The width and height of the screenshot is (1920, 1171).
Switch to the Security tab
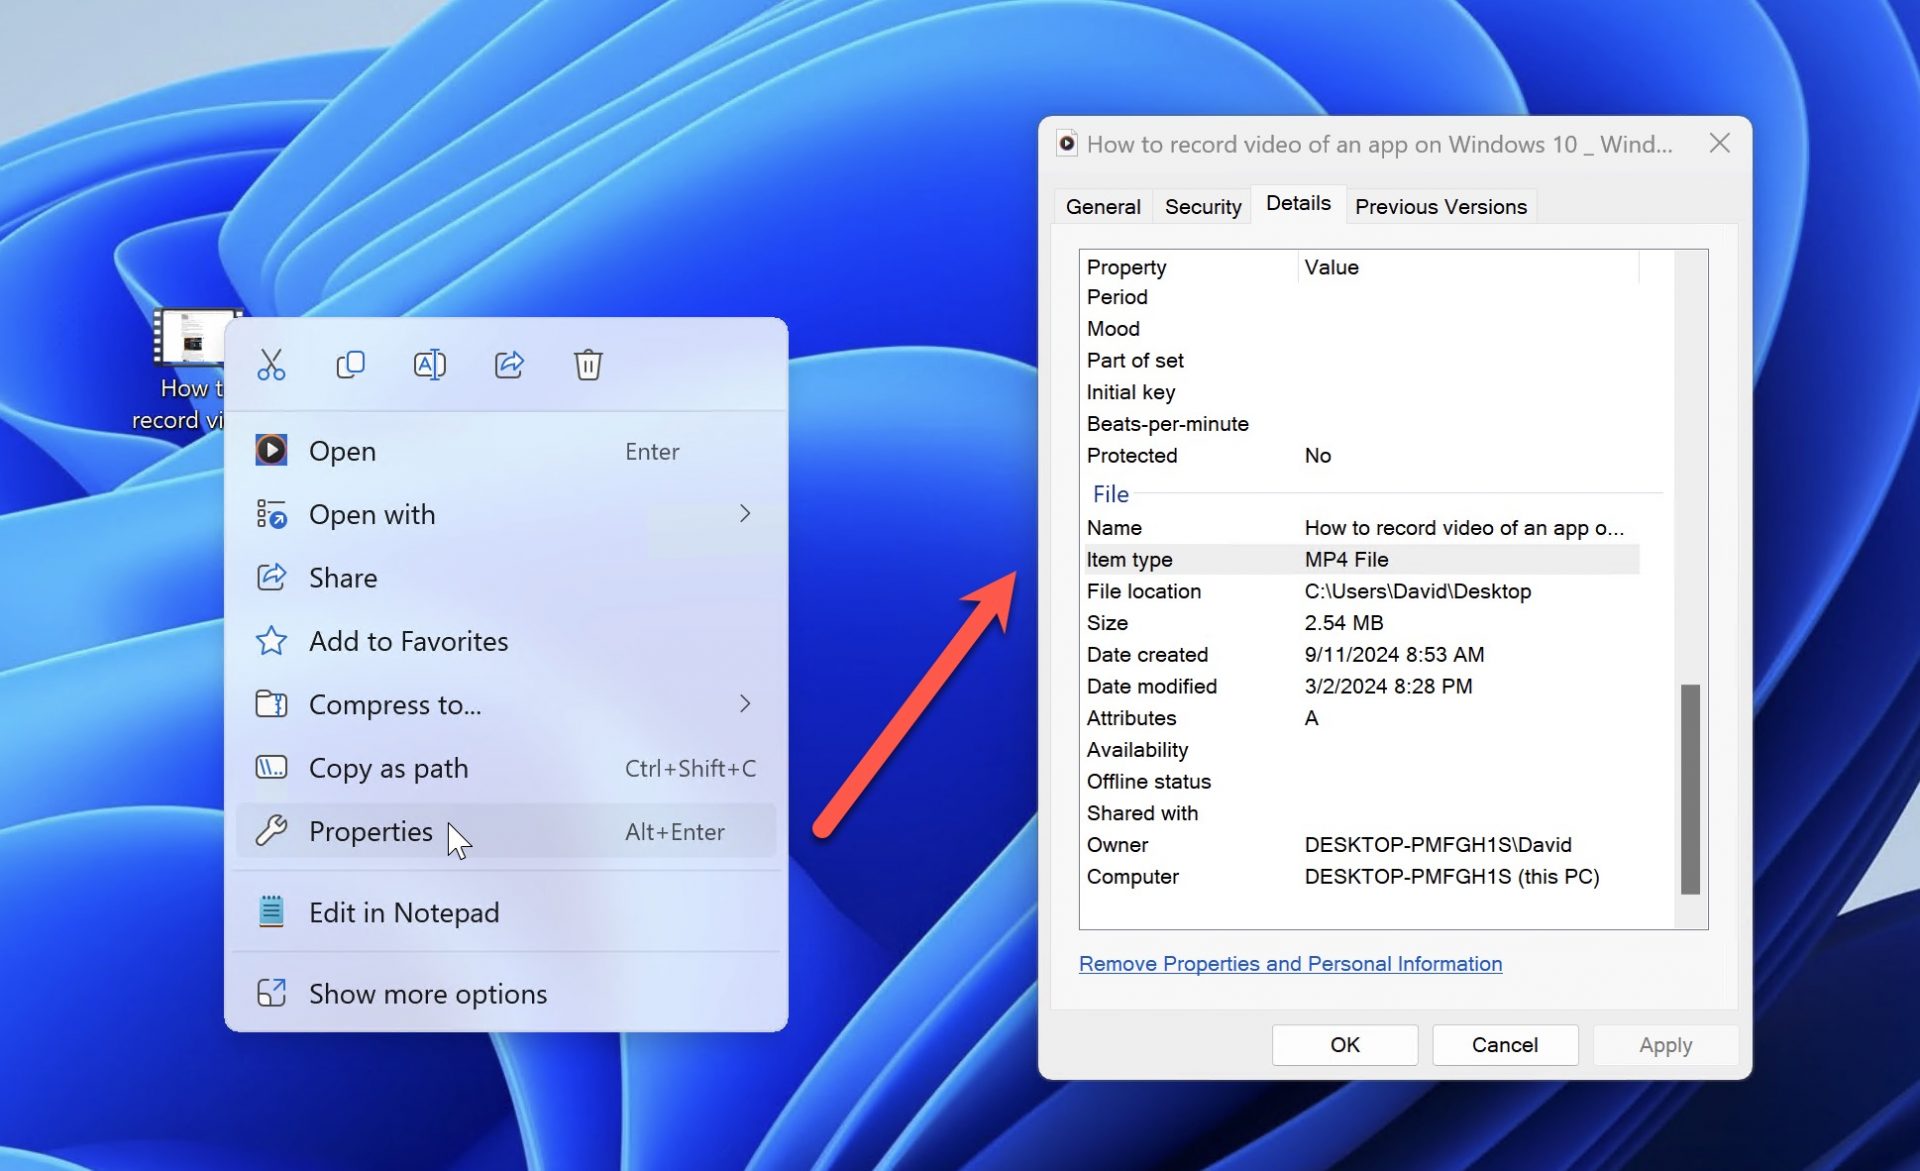click(1202, 206)
